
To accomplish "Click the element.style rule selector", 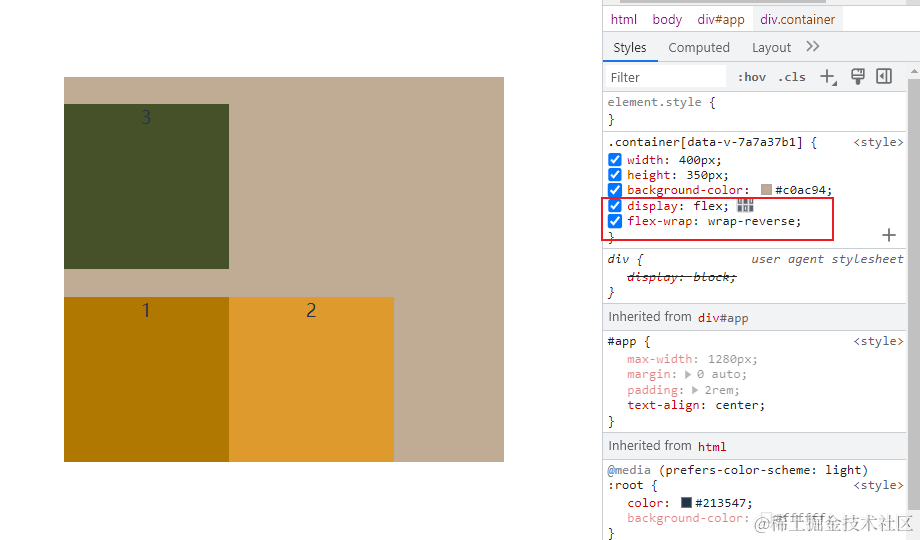I will coord(654,102).
